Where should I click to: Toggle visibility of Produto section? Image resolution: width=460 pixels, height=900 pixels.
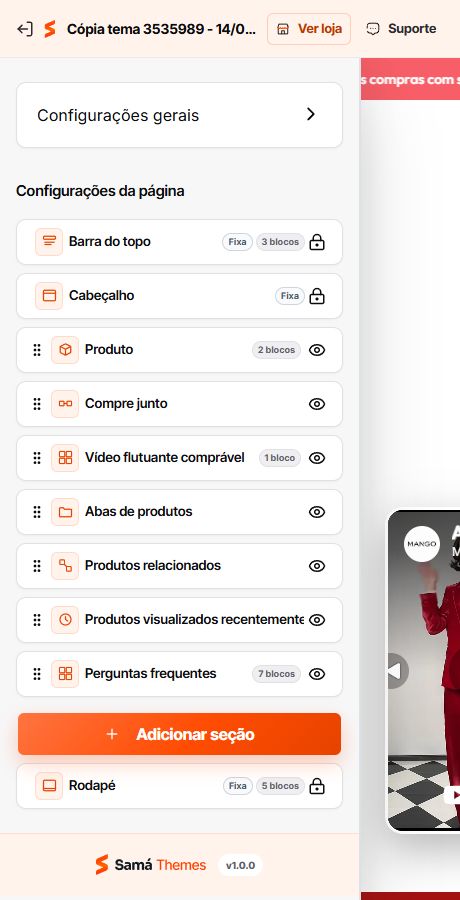[317, 350]
